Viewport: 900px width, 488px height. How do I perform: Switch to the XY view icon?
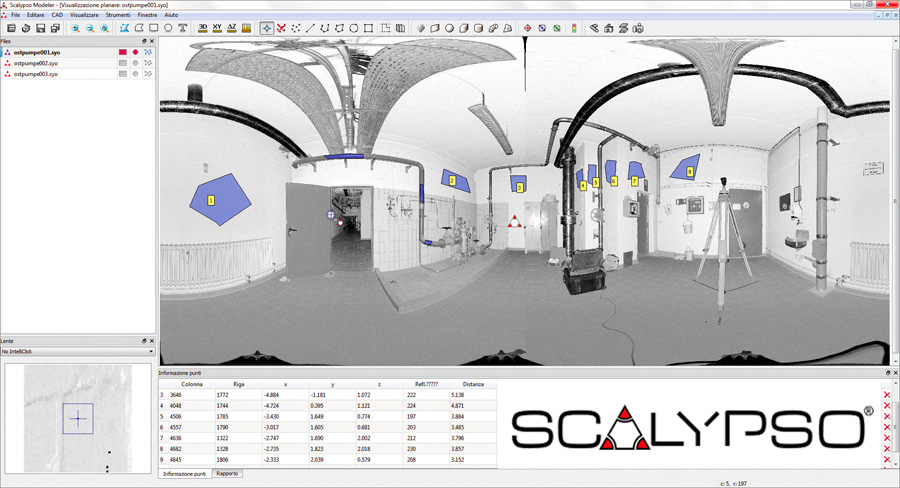tap(217, 28)
